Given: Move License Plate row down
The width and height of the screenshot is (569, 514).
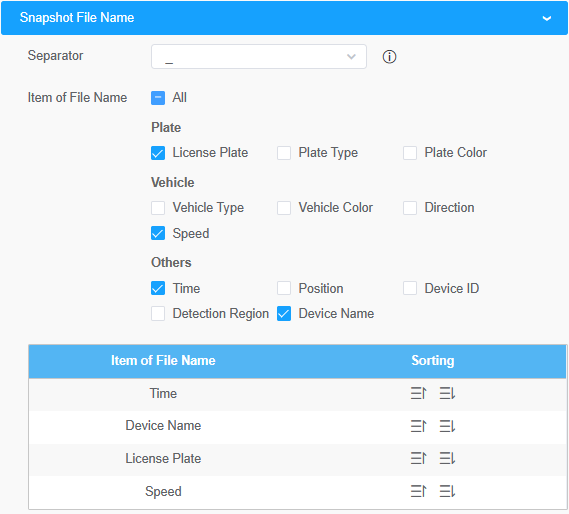Looking at the screenshot, I should pos(447,458).
